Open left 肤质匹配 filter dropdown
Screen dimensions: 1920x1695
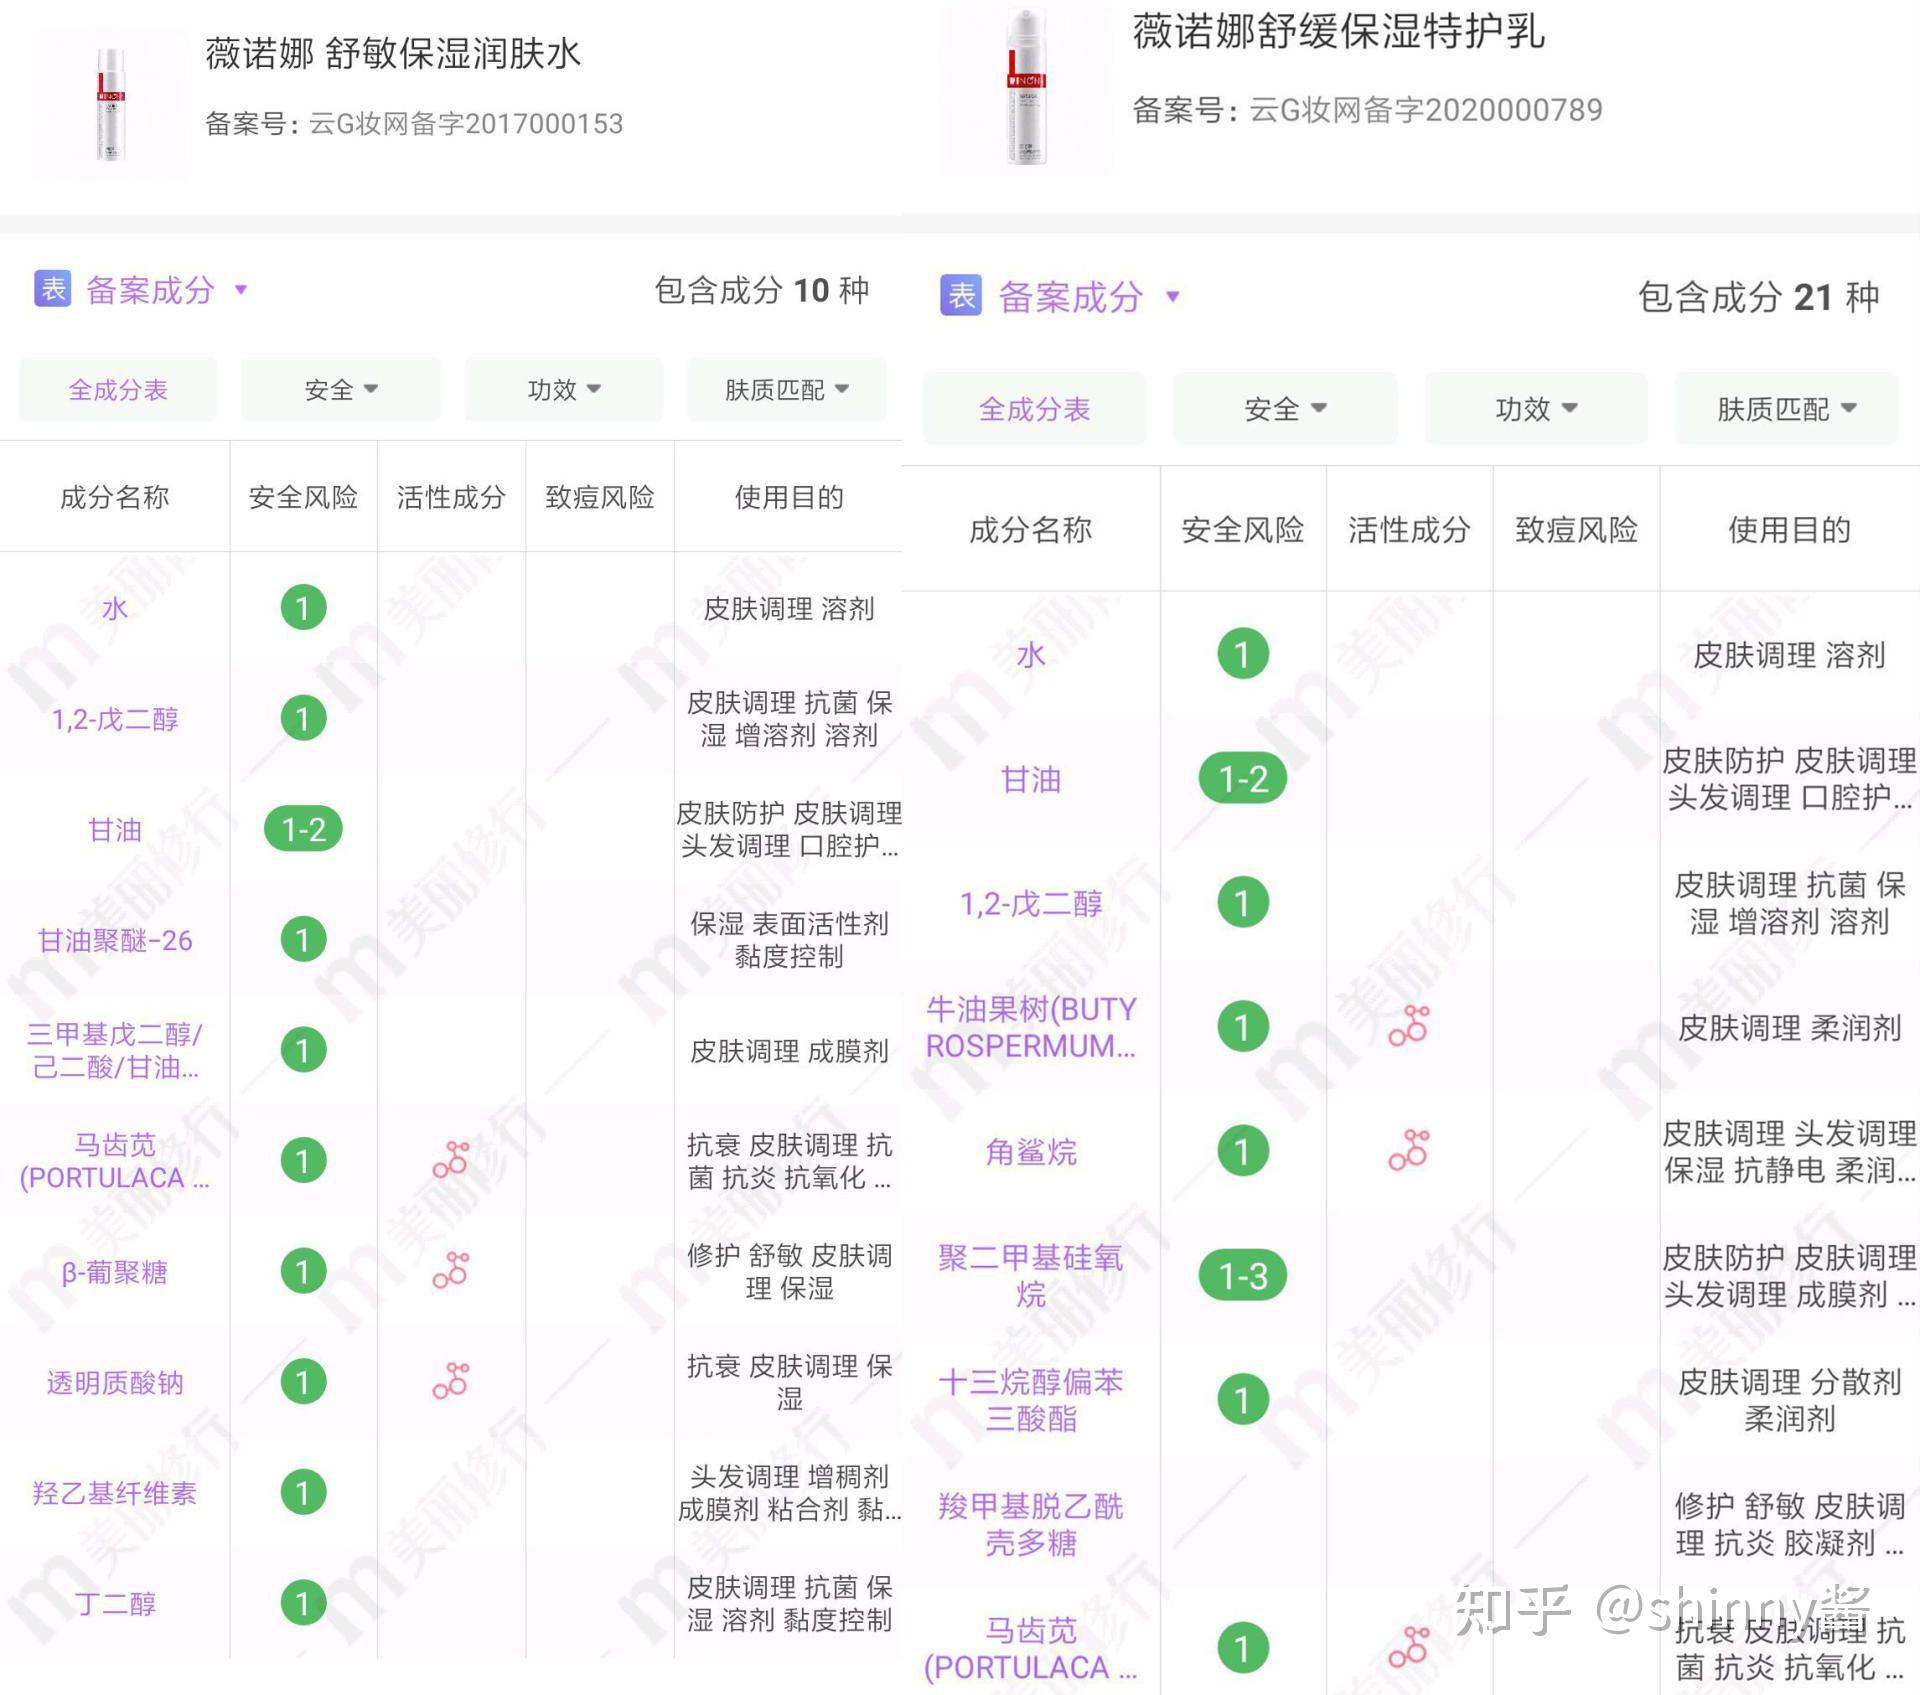coord(786,389)
